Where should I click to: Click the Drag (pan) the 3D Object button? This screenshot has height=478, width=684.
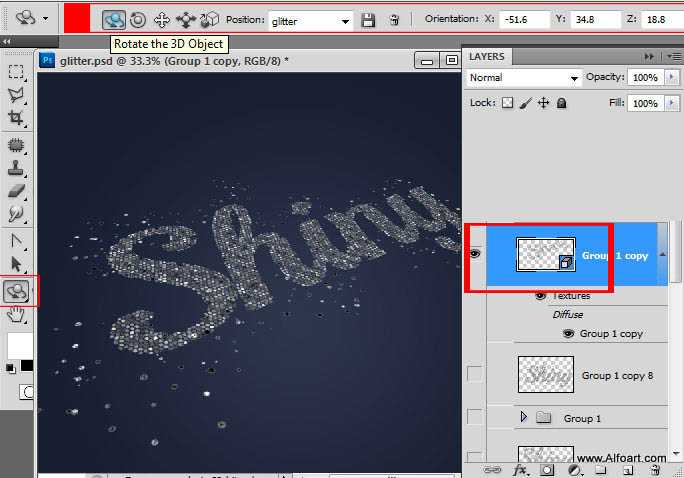click(x=162, y=20)
